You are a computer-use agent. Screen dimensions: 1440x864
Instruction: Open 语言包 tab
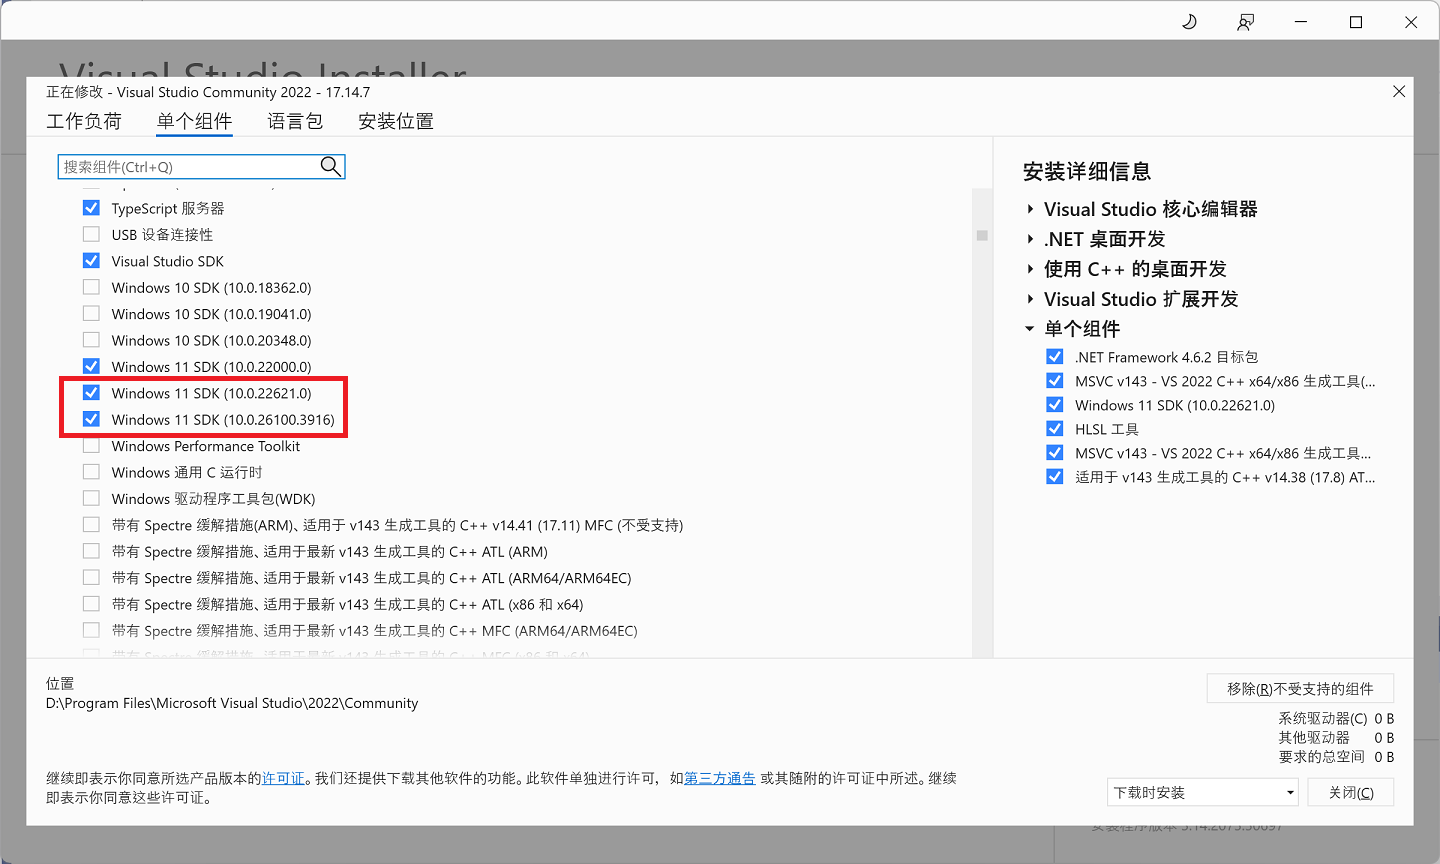(295, 121)
